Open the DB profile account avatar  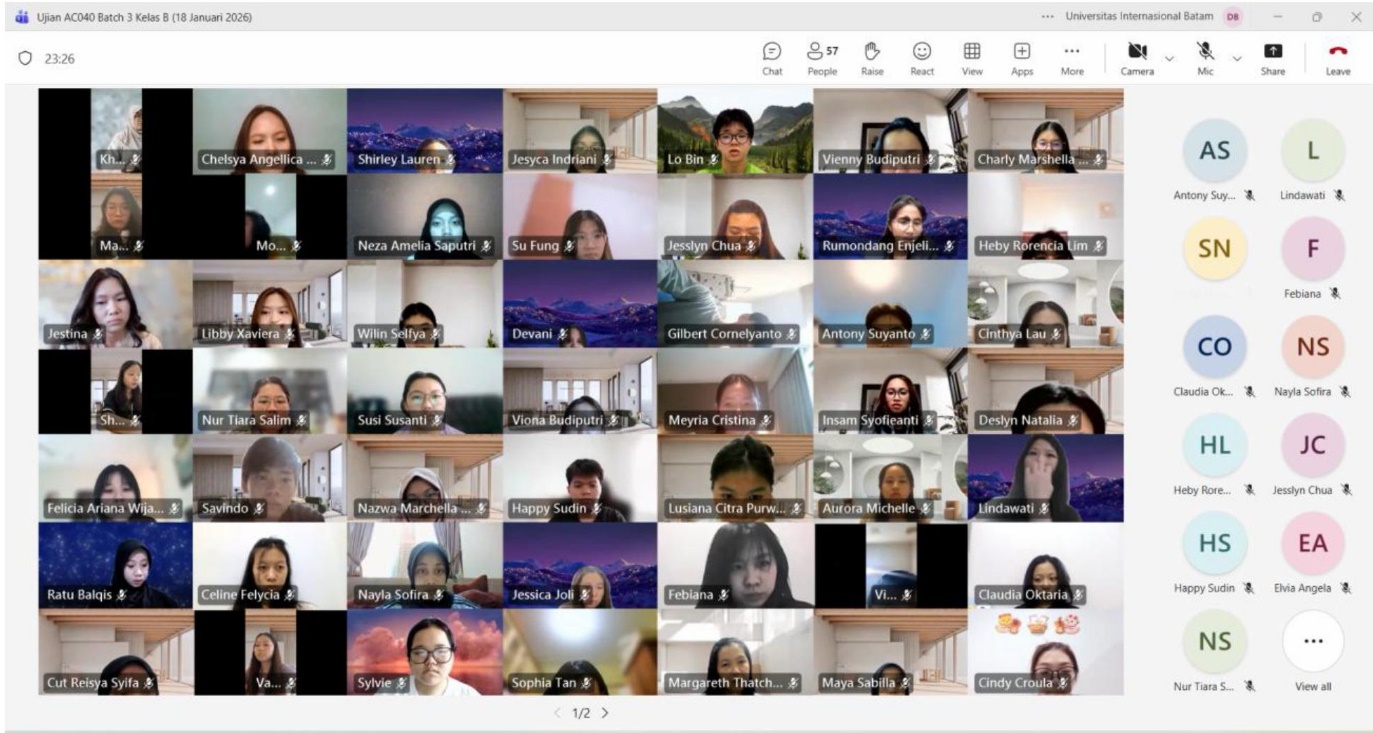click(1233, 17)
